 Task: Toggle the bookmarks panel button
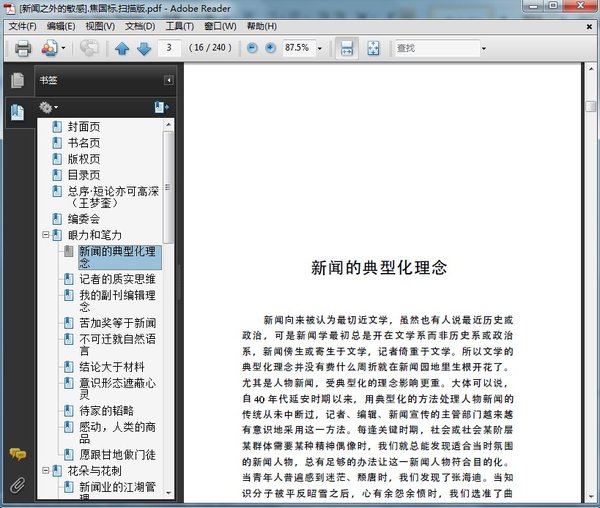pyautogui.click(x=17, y=112)
